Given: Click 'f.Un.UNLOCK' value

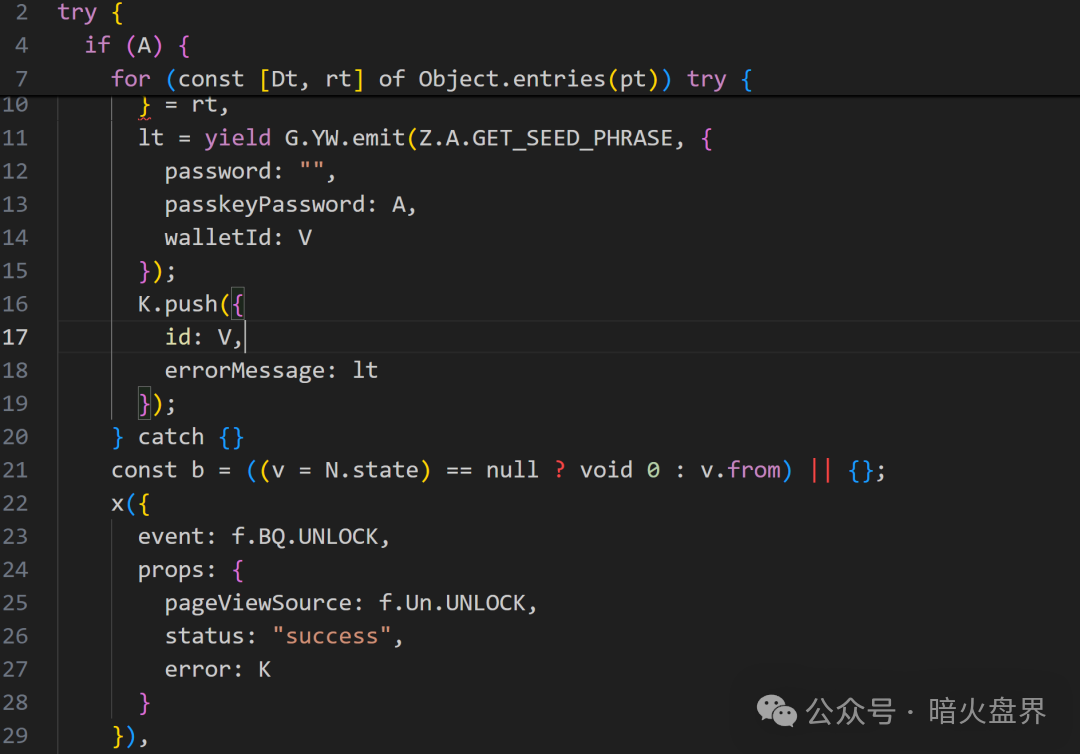Looking at the screenshot, I should 452,603.
